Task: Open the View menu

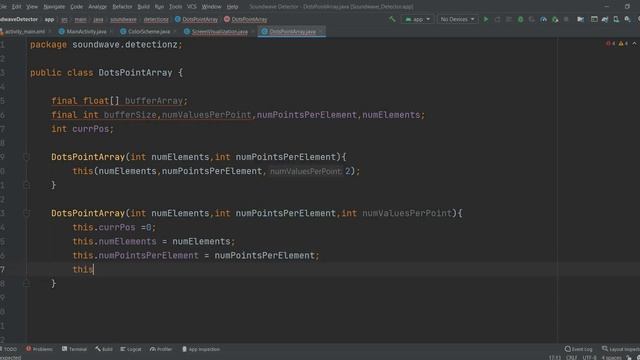Action: pyautogui.click(x=32, y=7)
